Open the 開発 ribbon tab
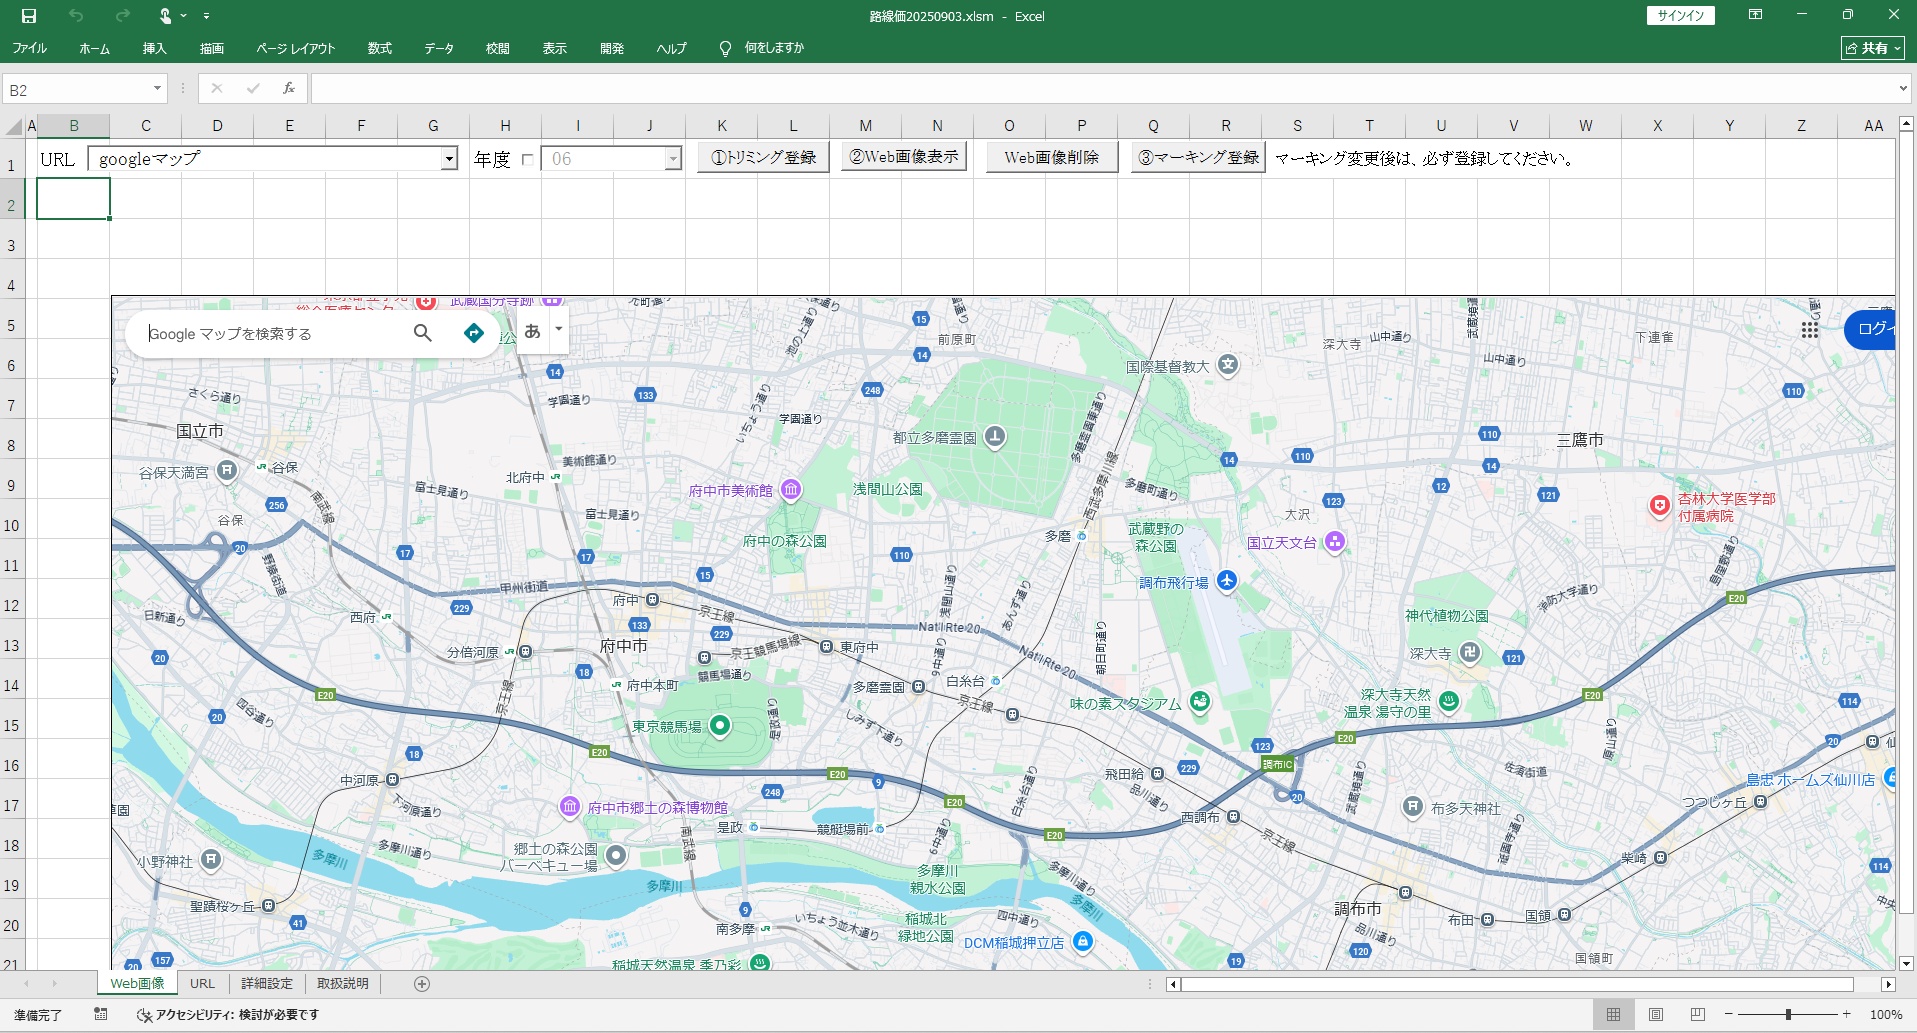The height and width of the screenshot is (1033, 1917). (x=612, y=48)
